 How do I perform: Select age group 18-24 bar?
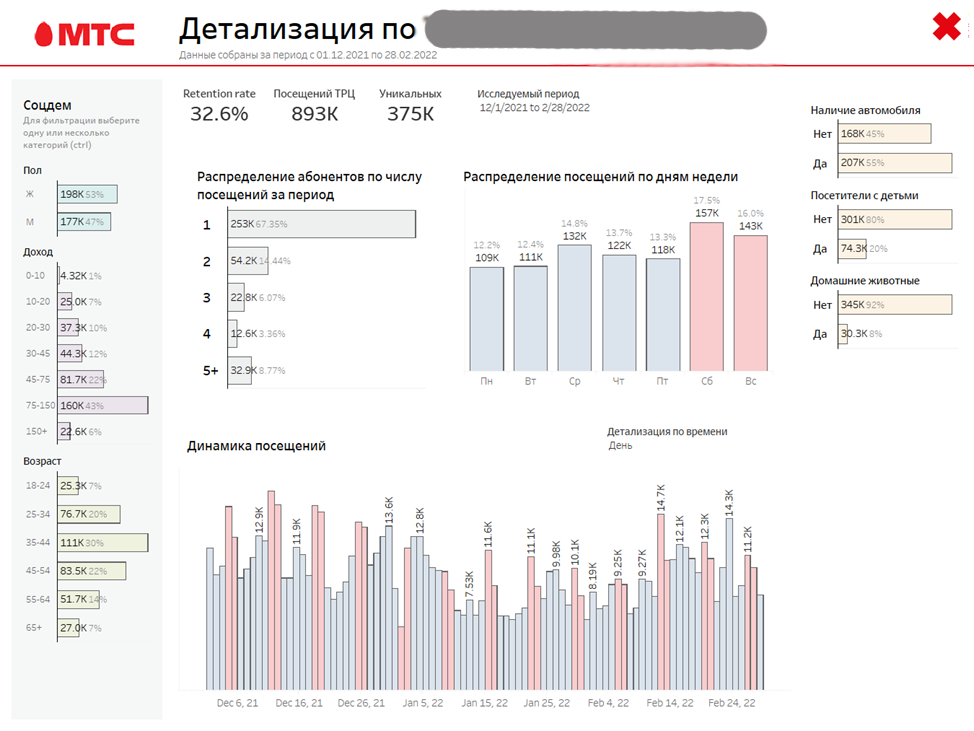tap(70, 487)
